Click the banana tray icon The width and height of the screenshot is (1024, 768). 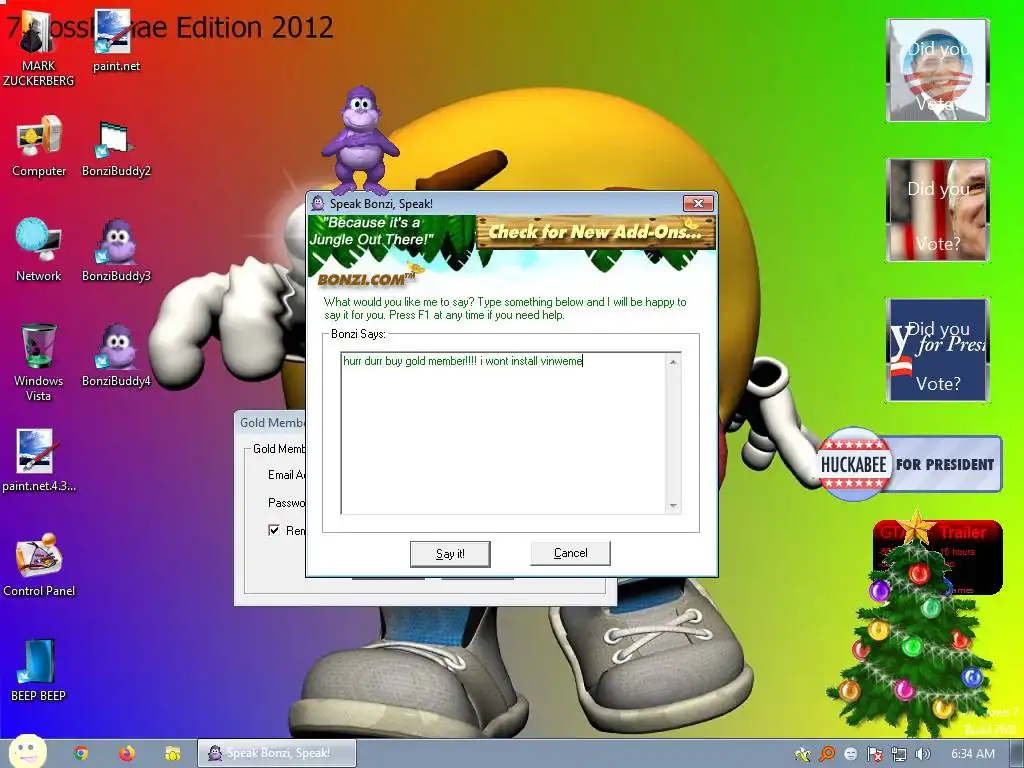coord(803,754)
